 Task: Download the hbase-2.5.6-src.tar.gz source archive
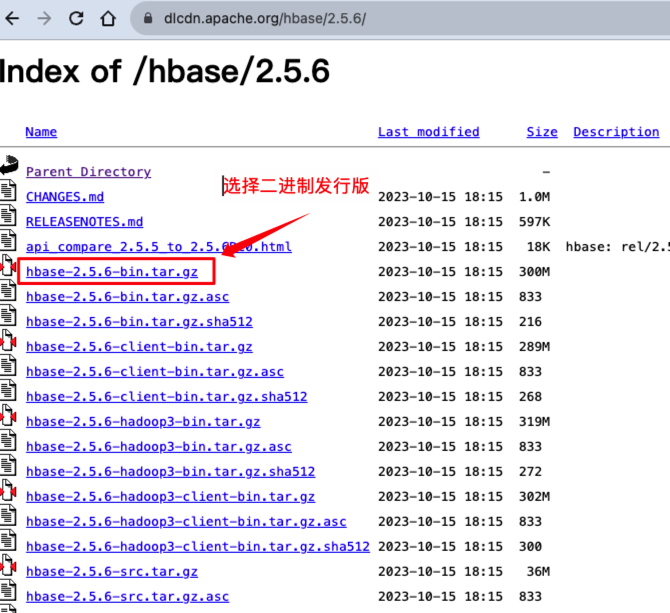tap(112, 572)
